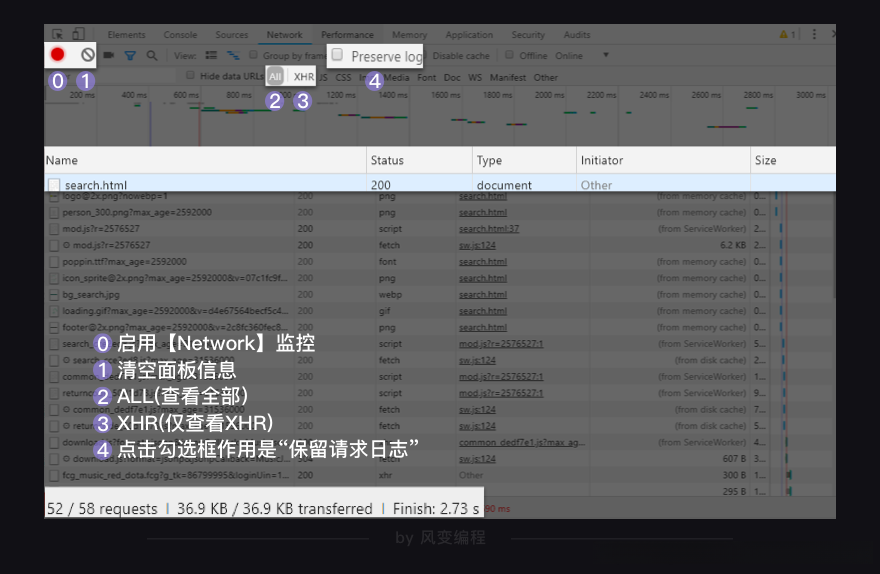The image size is (880, 574).
Task: Go to the Performance tab
Action: [347, 35]
